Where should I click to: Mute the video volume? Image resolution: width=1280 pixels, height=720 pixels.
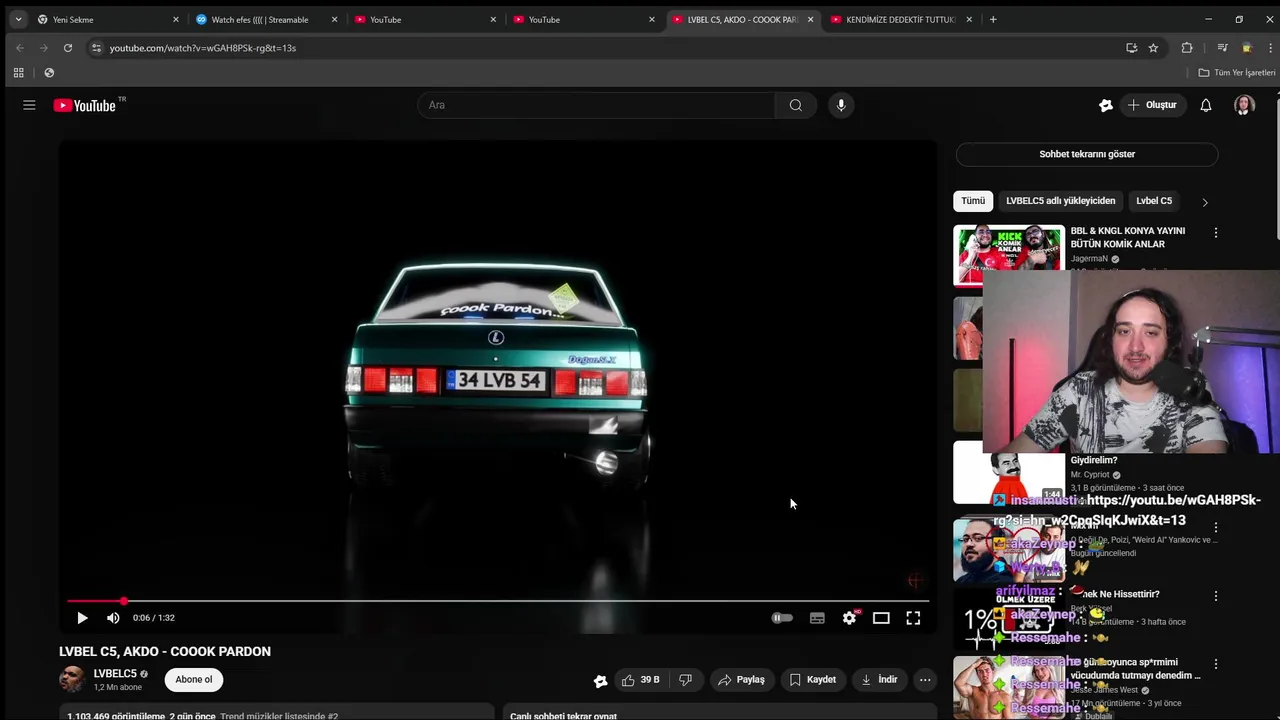pyautogui.click(x=113, y=618)
